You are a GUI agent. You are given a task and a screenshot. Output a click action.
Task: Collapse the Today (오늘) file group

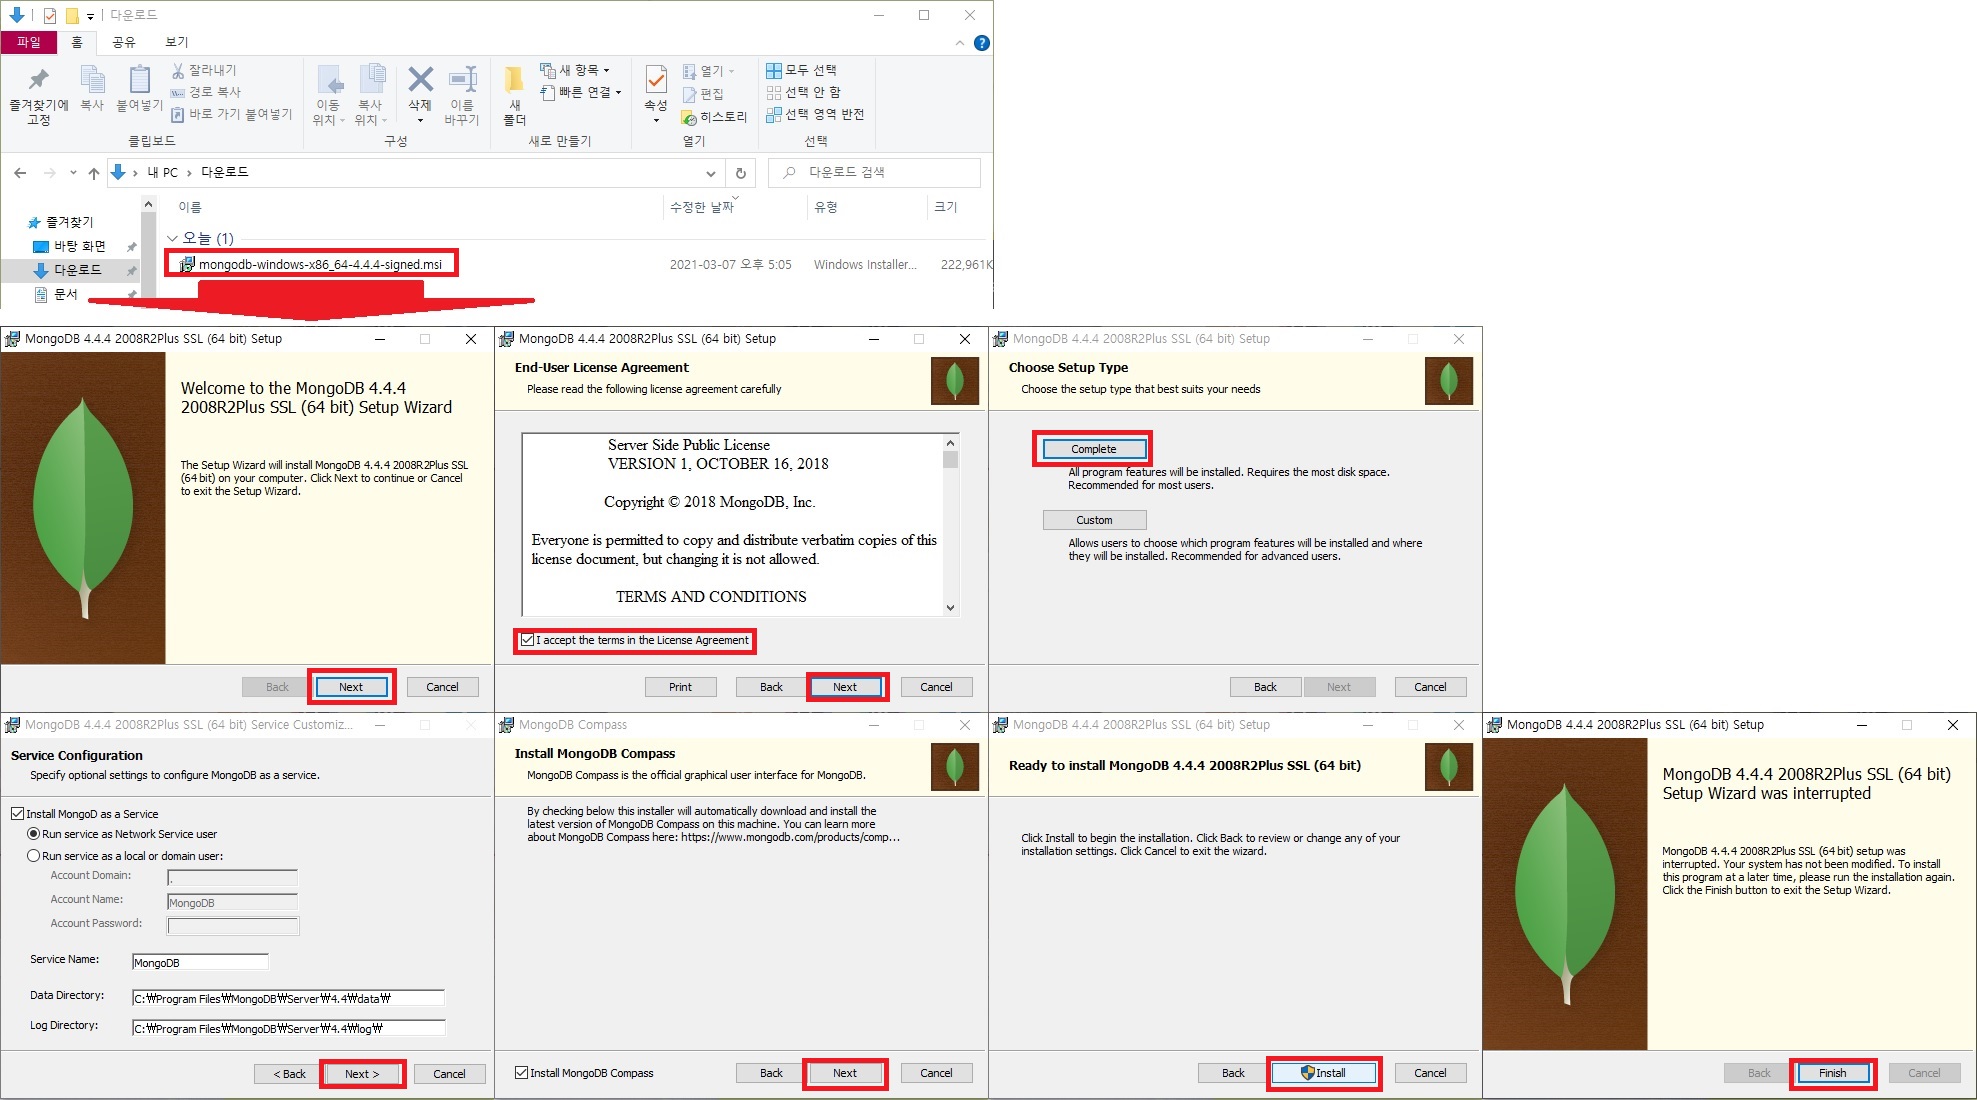click(172, 238)
